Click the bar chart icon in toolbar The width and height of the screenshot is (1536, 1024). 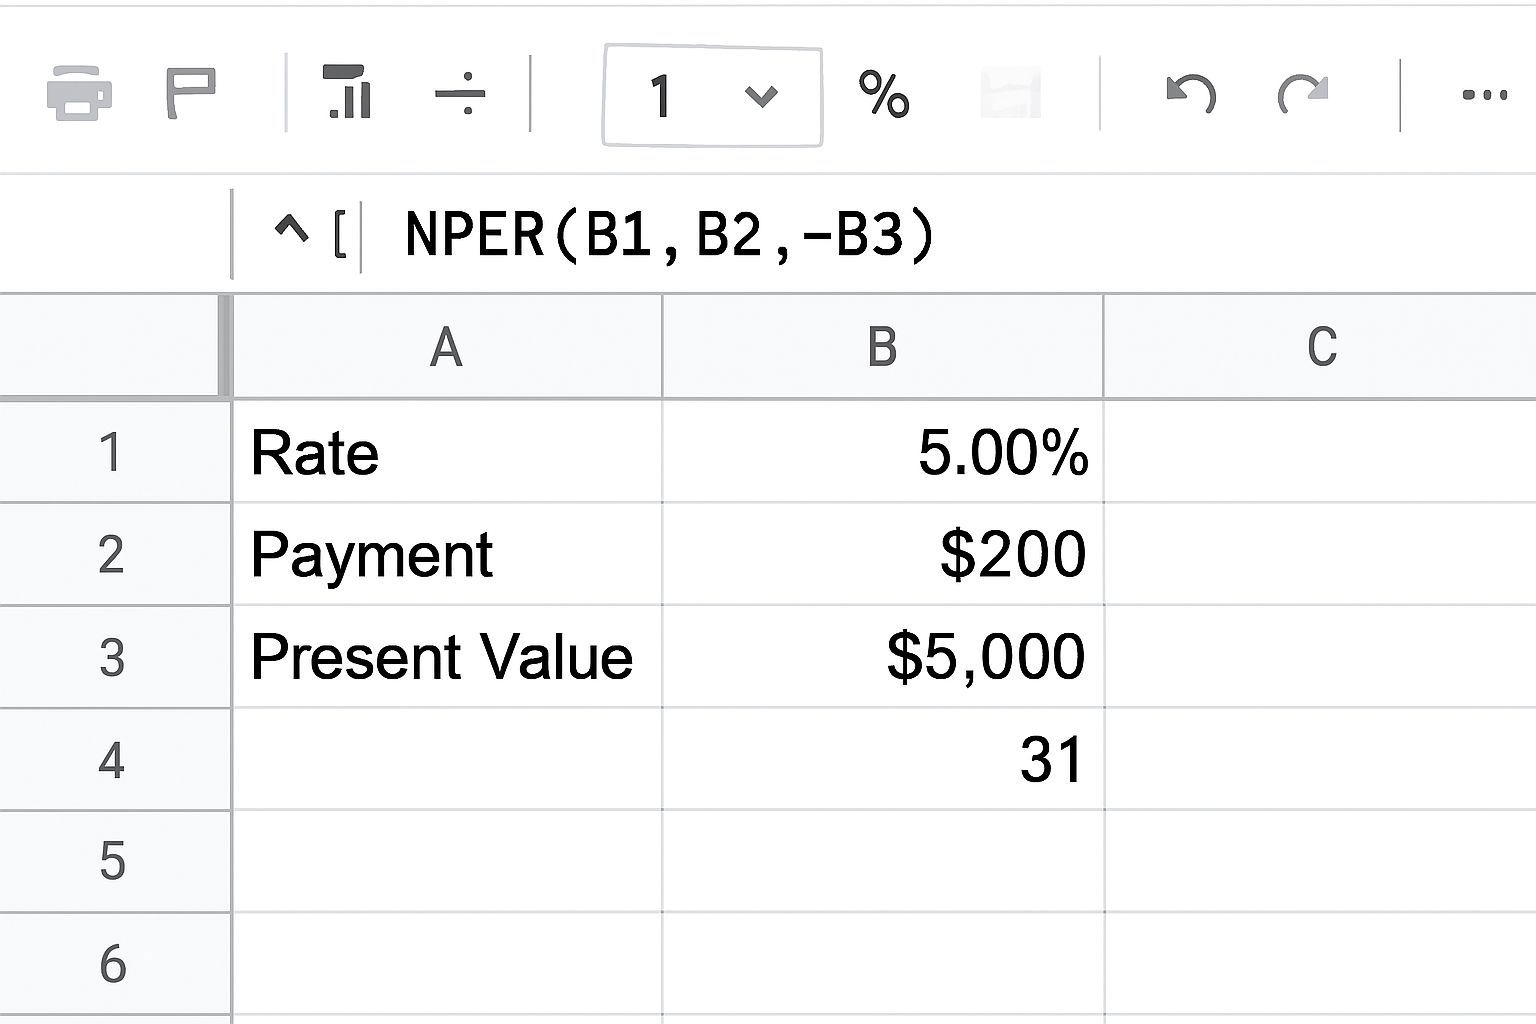pos(347,92)
